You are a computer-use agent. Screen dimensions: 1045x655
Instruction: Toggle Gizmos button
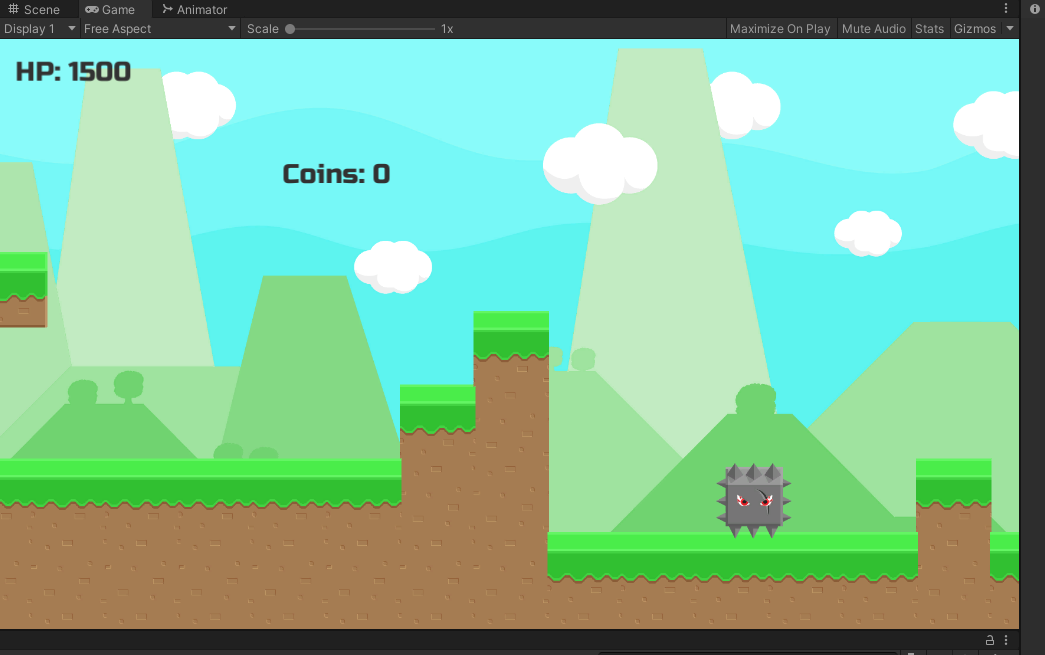(x=974, y=29)
